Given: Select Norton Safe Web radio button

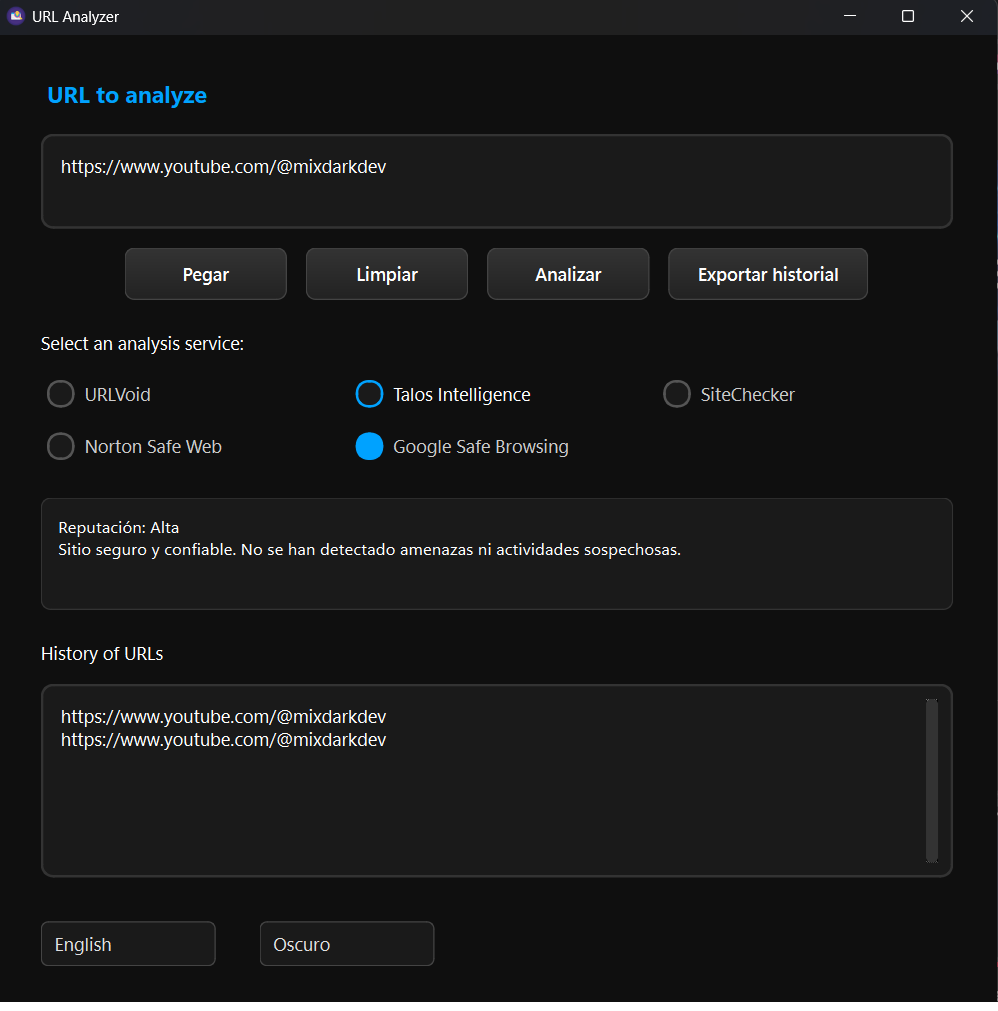Looking at the screenshot, I should click(x=61, y=447).
